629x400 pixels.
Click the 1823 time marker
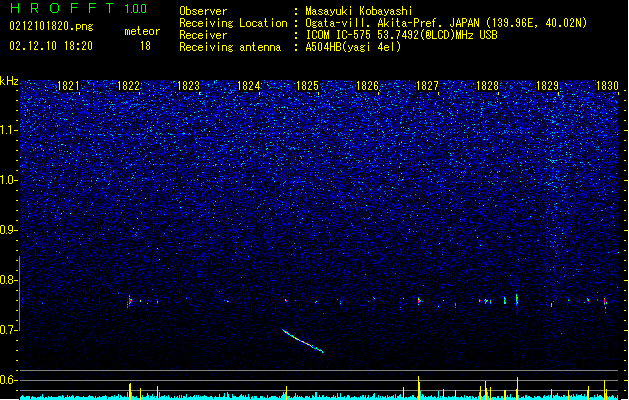(188, 86)
